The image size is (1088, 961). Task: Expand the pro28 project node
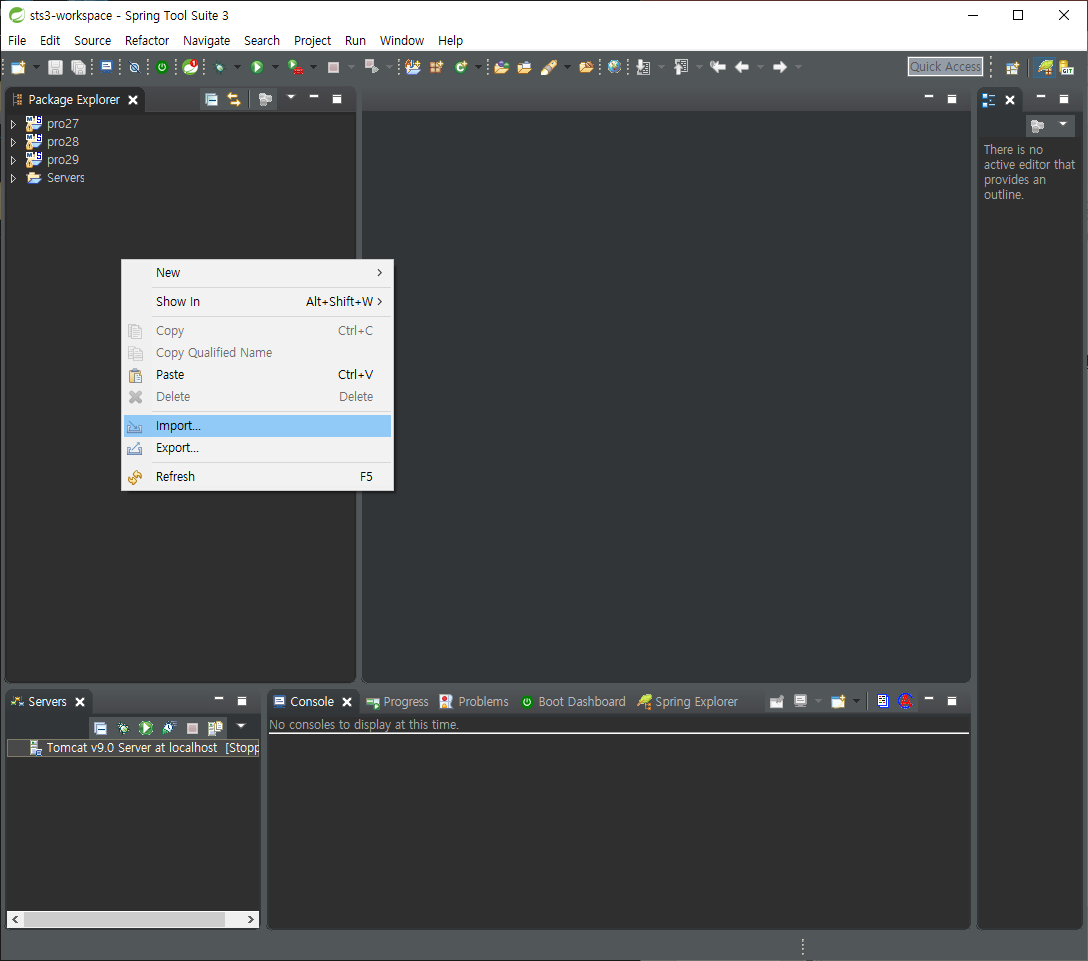pos(13,142)
